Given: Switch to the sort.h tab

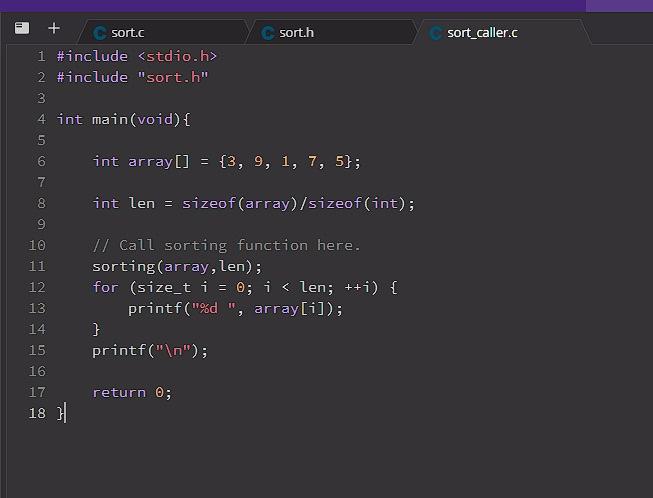Looking at the screenshot, I should pyautogui.click(x=331, y=32).
